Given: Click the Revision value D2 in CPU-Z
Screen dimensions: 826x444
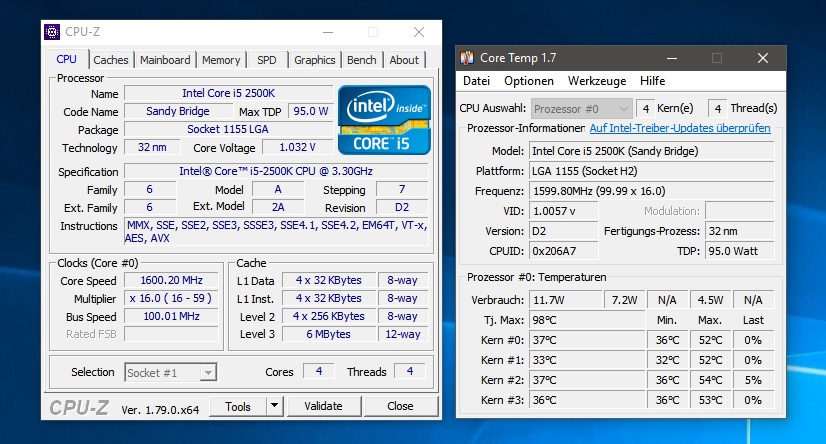Looking at the screenshot, I should [x=402, y=207].
